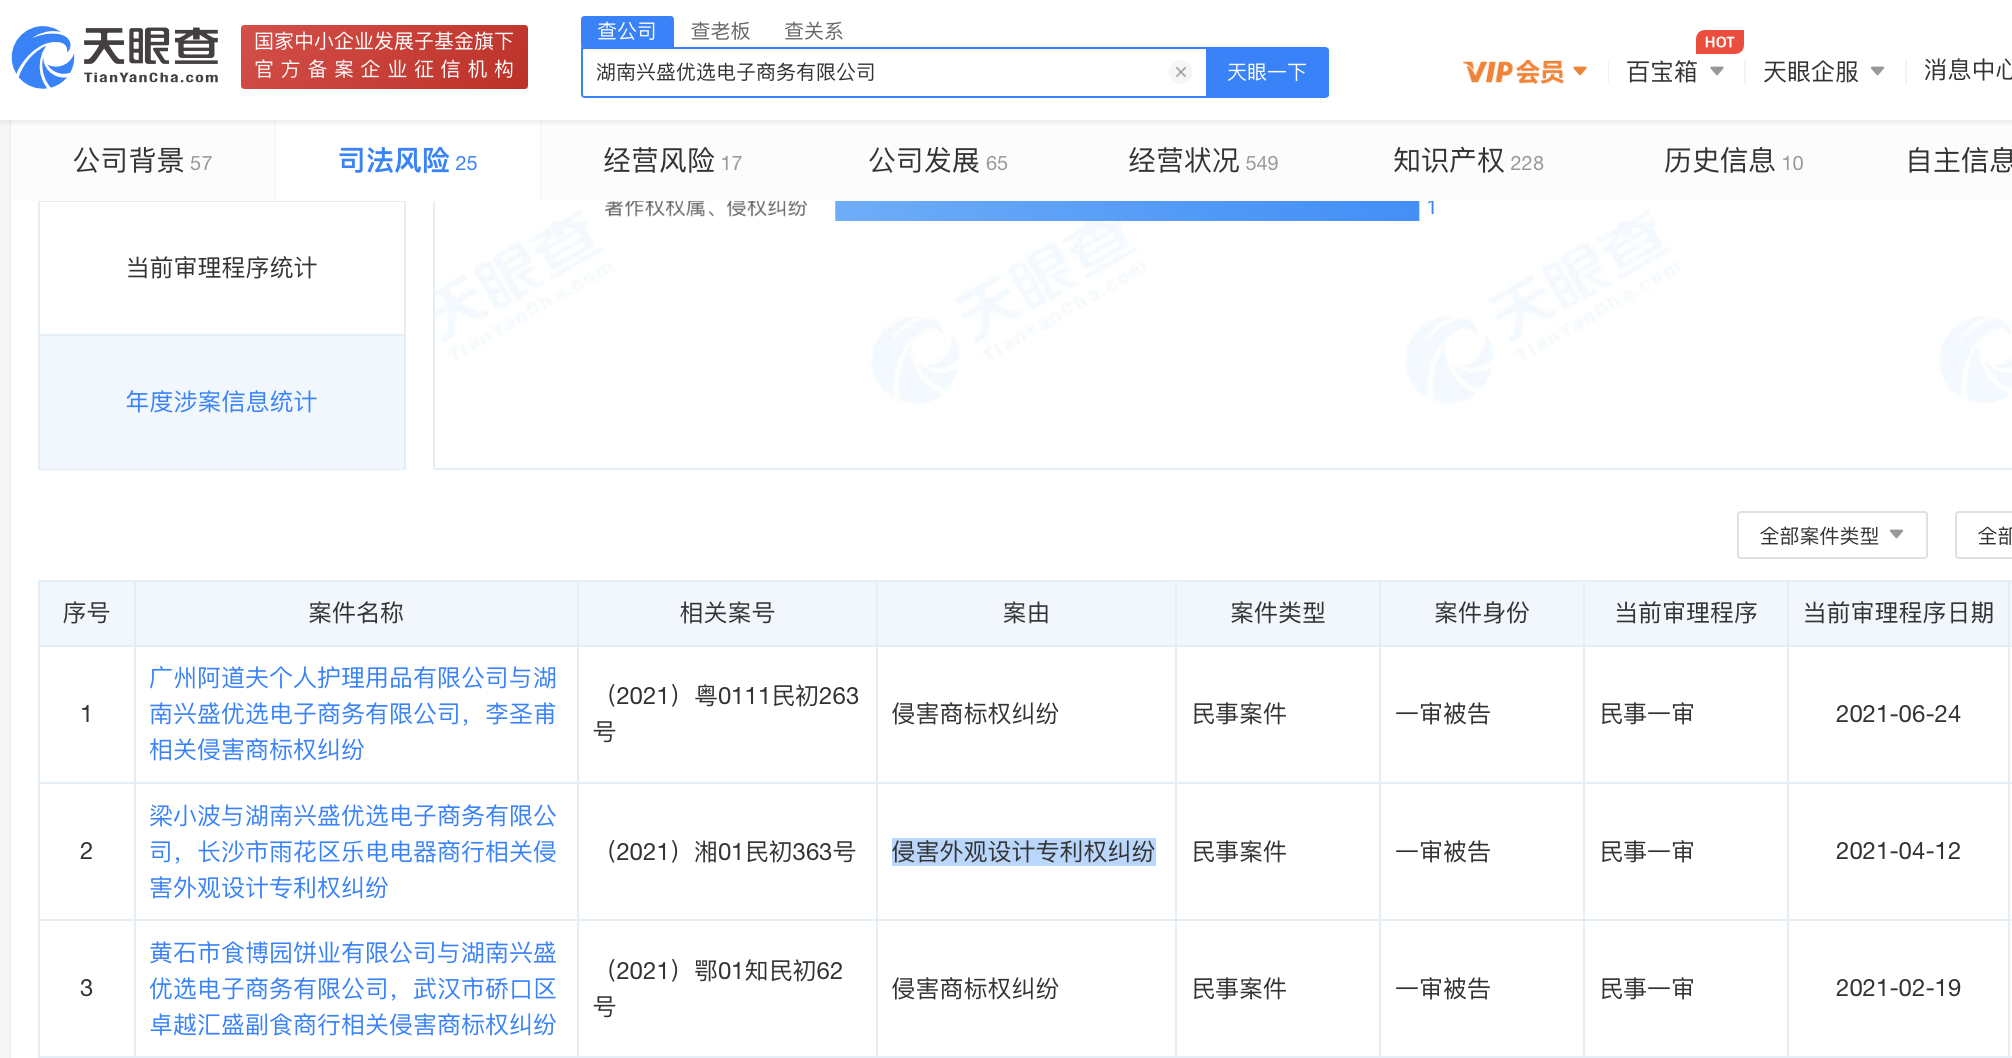Click 一审被告 in row 2
Image resolution: width=2012 pixels, height=1058 pixels.
pos(1442,851)
